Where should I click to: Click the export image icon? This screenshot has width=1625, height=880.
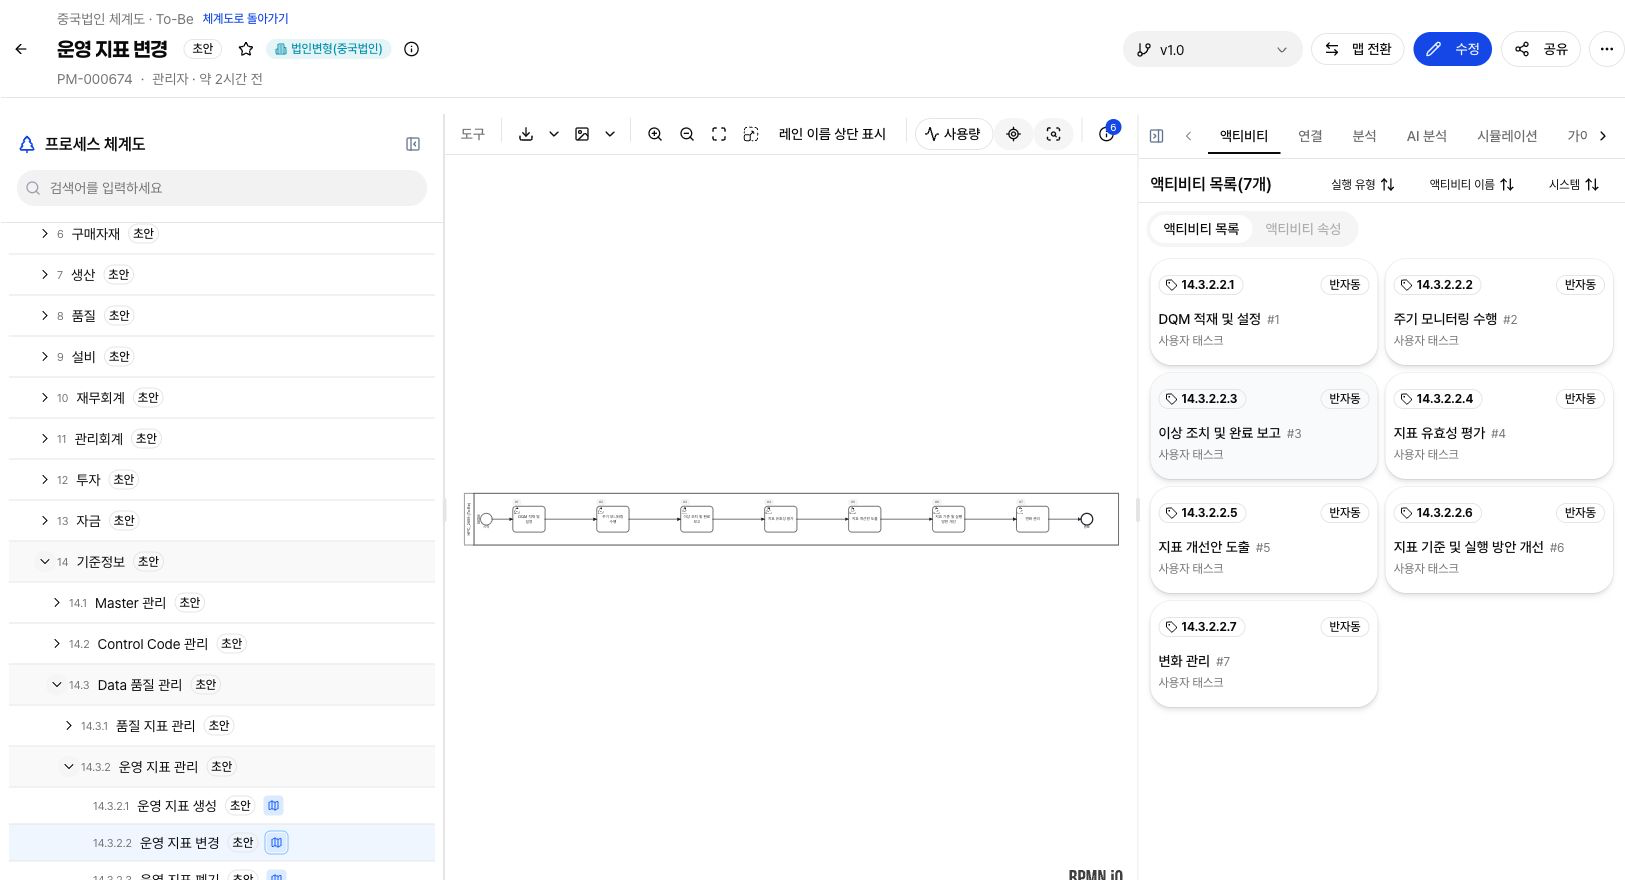(582, 134)
